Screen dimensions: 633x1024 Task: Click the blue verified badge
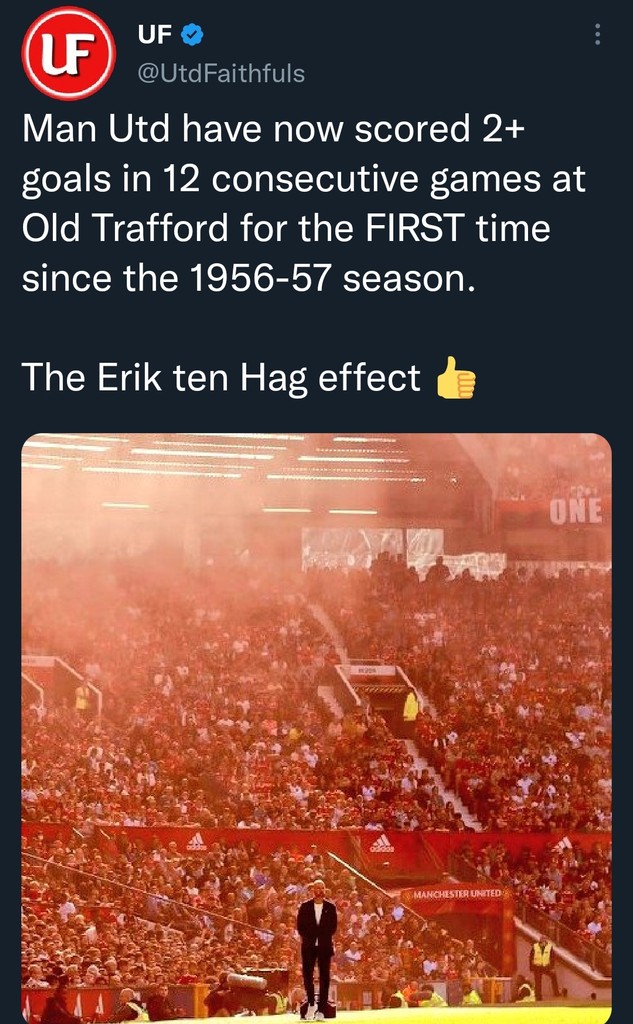click(x=193, y=36)
